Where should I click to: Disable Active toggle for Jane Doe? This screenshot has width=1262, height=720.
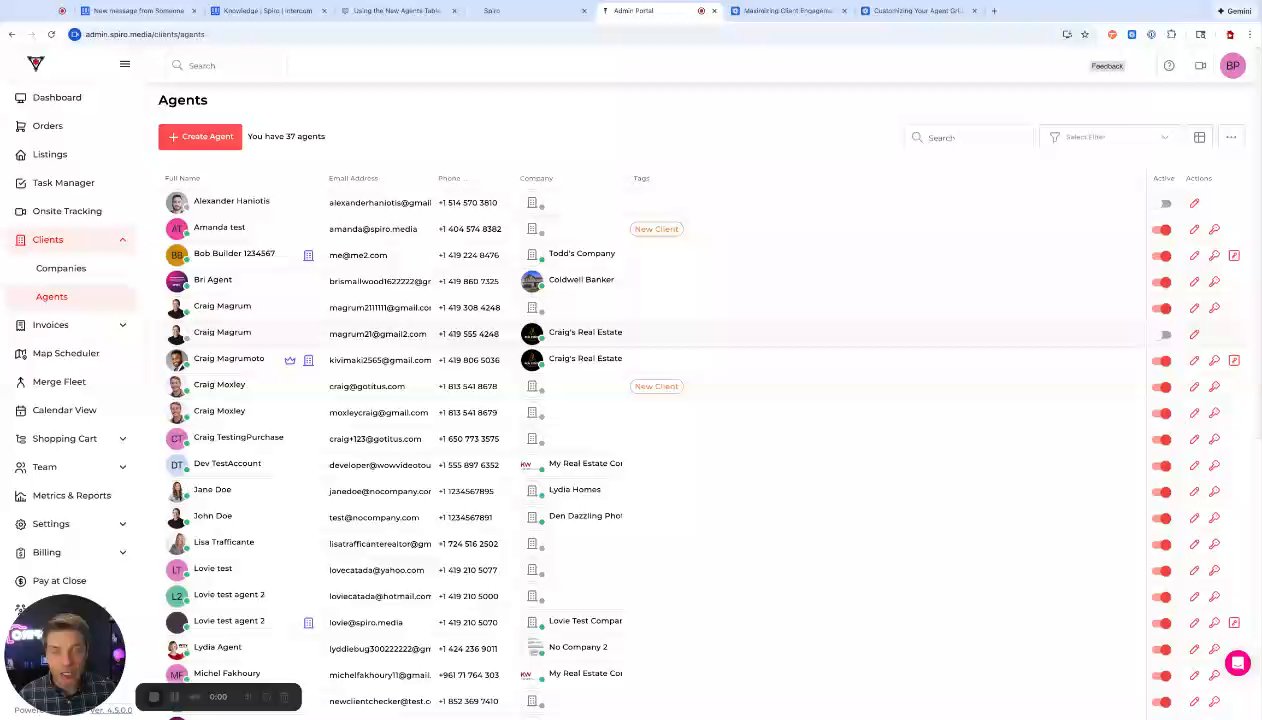pyautogui.click(x=1162, y=492)
